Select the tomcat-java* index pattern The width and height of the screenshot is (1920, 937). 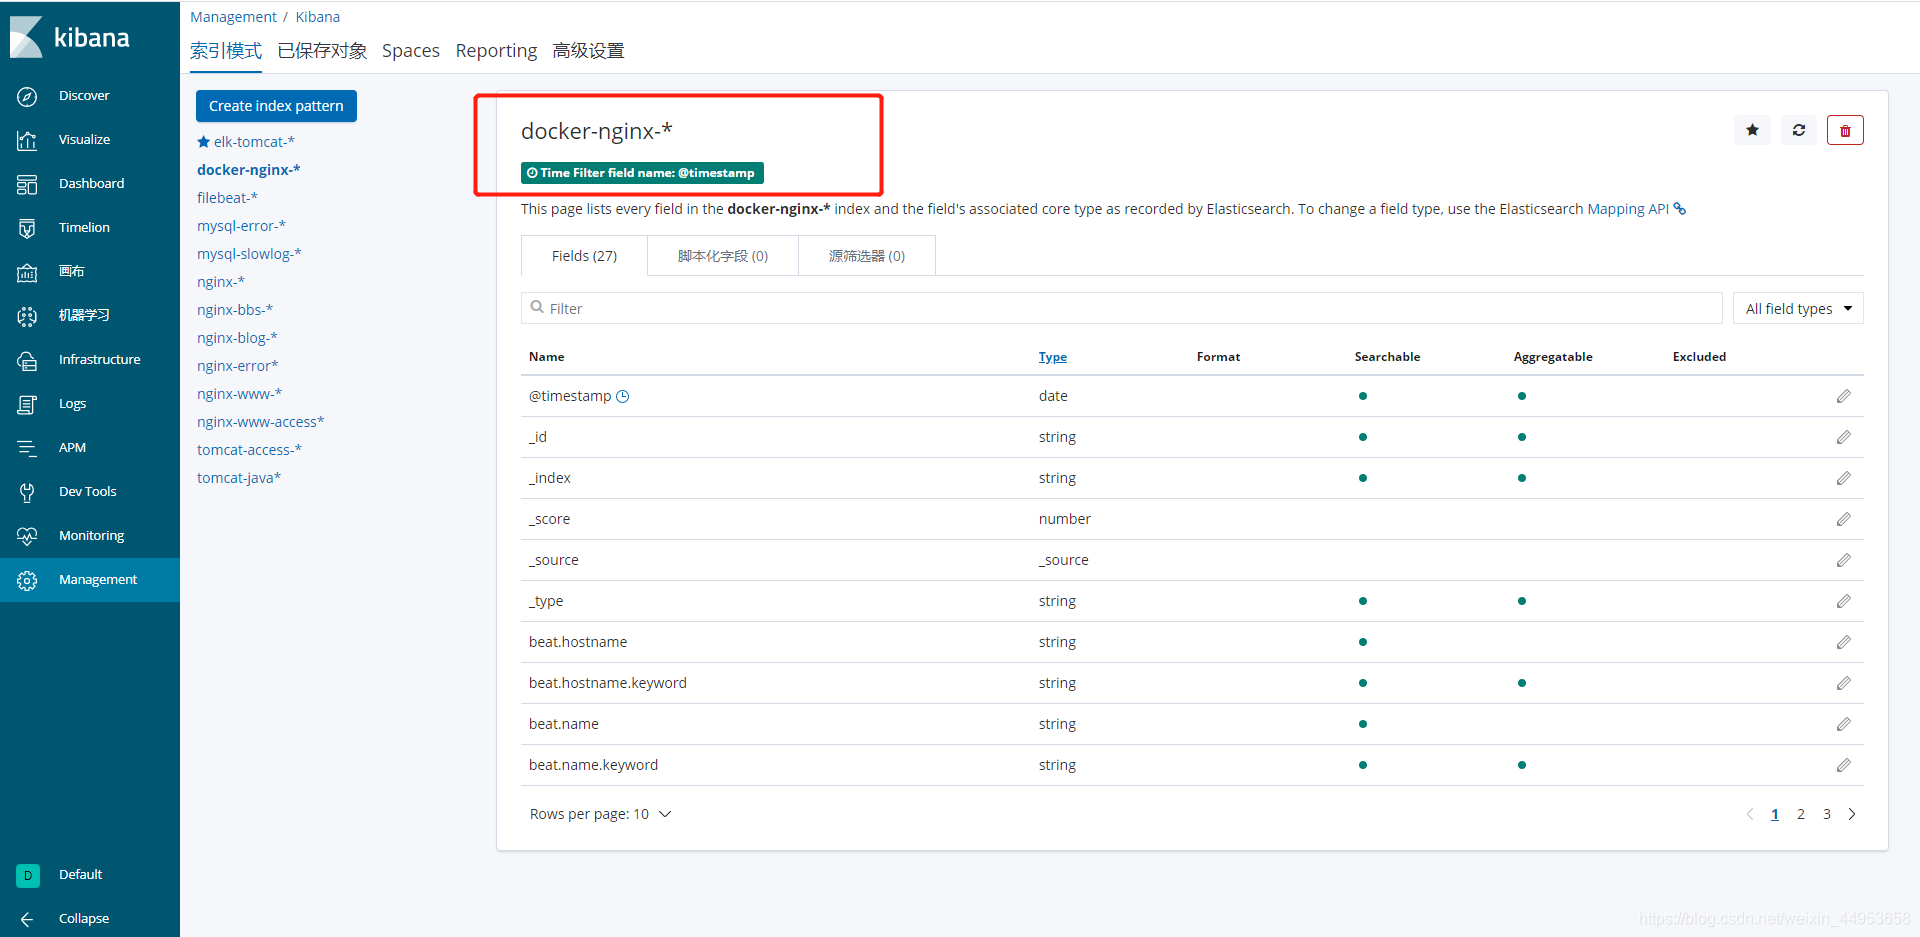[x=239, y=478]
